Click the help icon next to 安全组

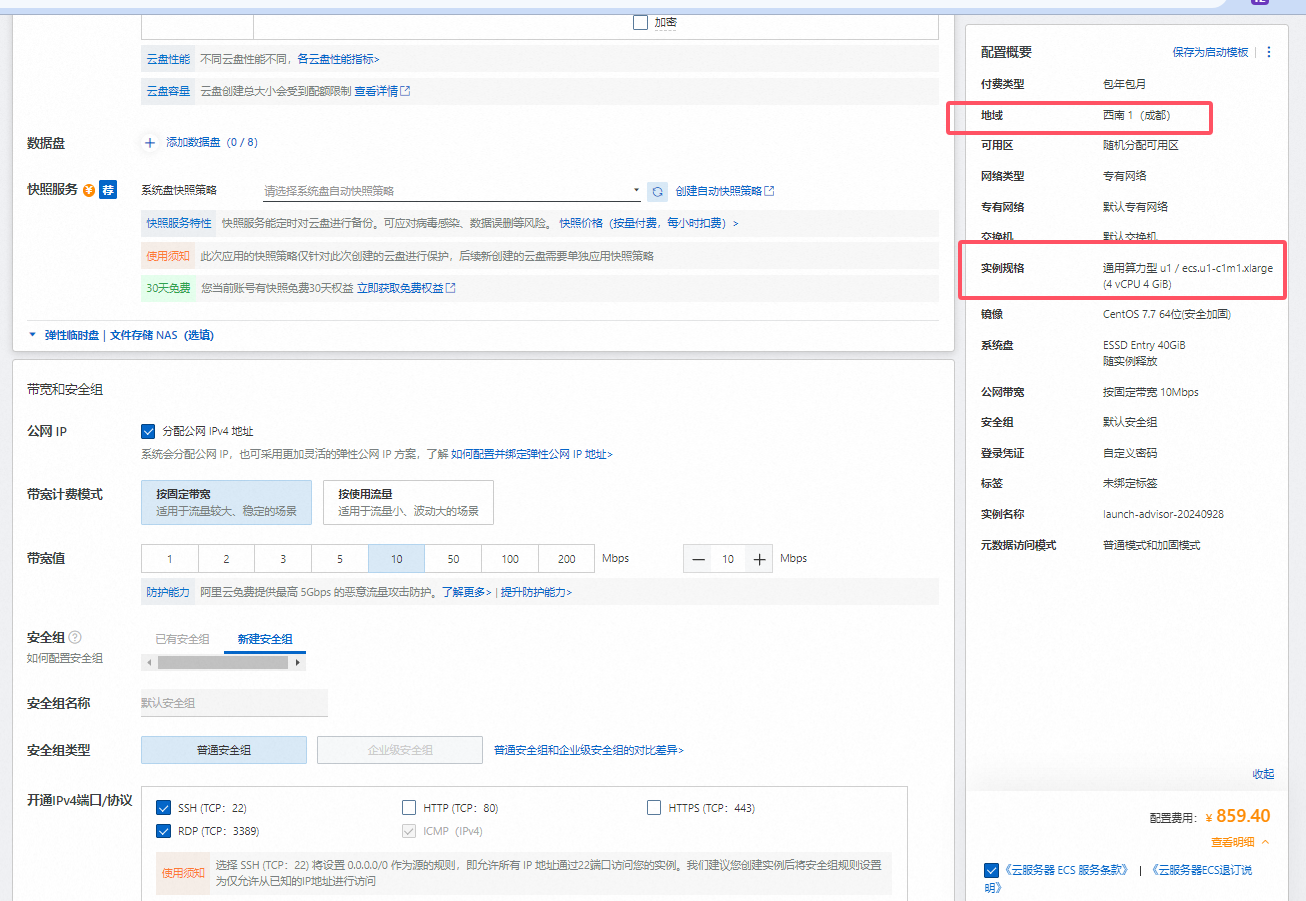75,637
